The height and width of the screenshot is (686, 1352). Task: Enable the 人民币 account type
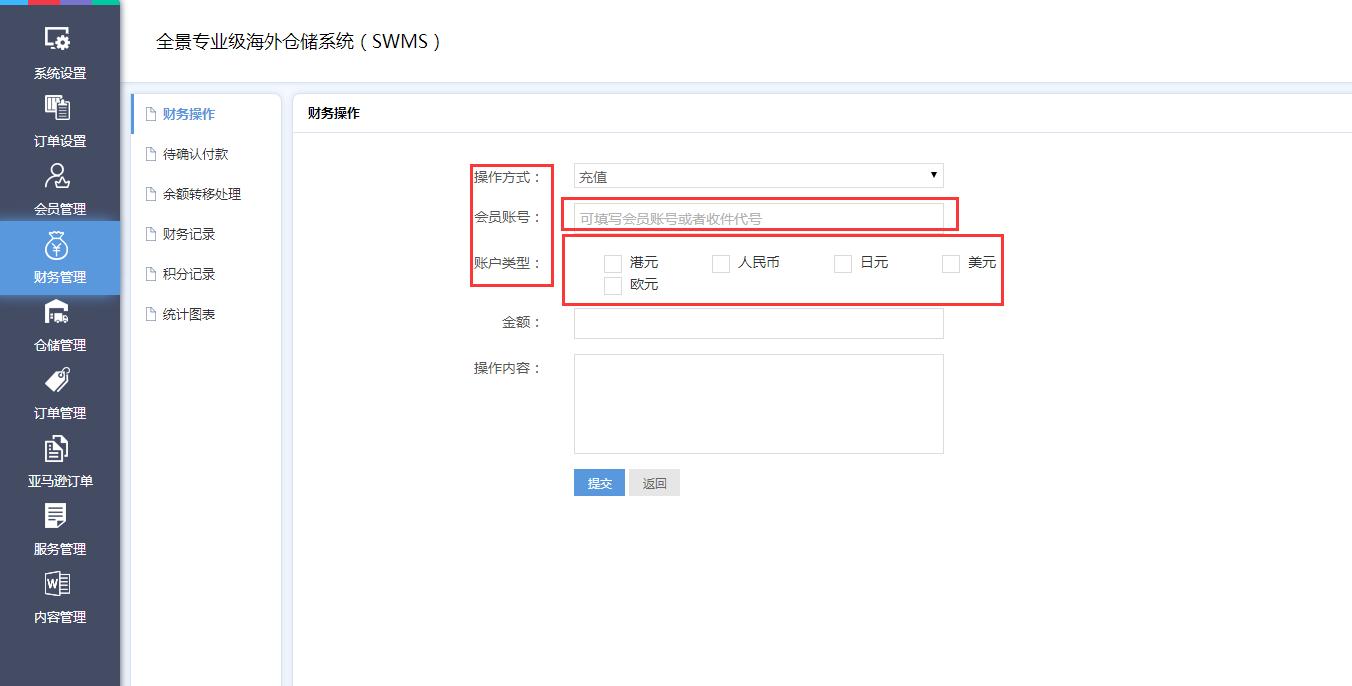[x=721, y=262]
